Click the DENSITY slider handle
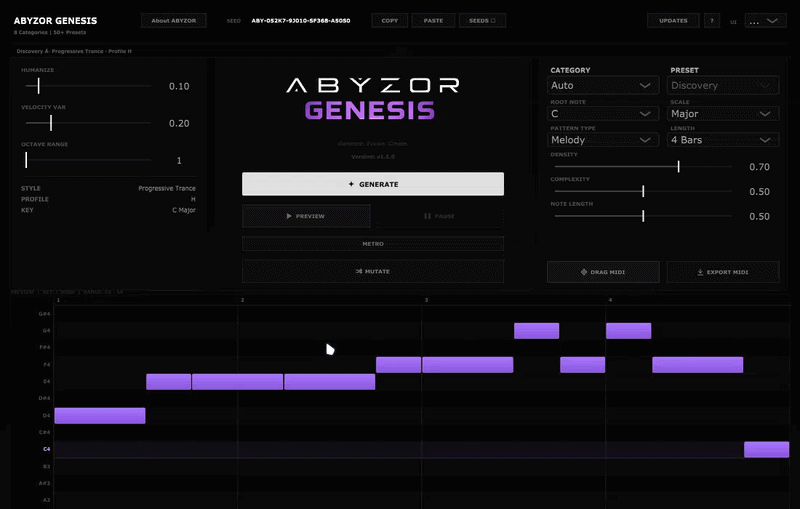 (x=678, y=166)
